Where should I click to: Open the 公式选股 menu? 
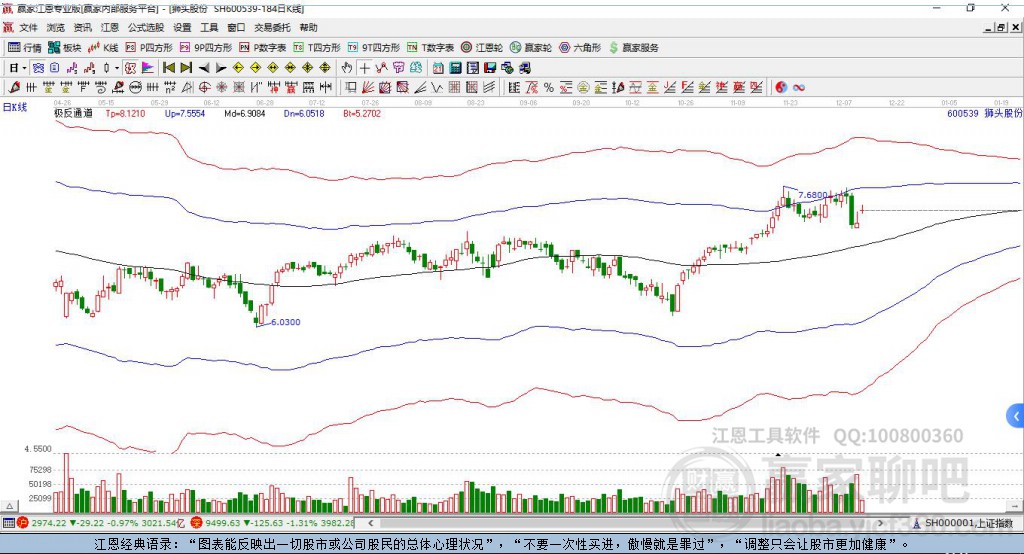[146, 27]
